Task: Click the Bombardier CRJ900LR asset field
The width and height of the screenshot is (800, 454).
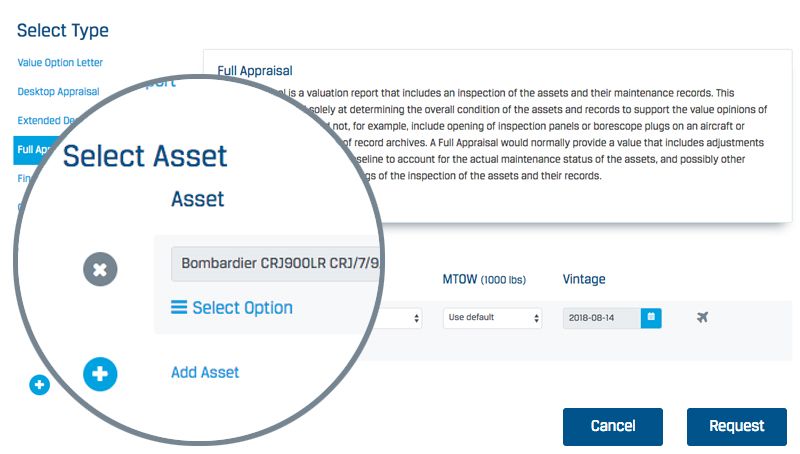Action: (x=274, y=265)
